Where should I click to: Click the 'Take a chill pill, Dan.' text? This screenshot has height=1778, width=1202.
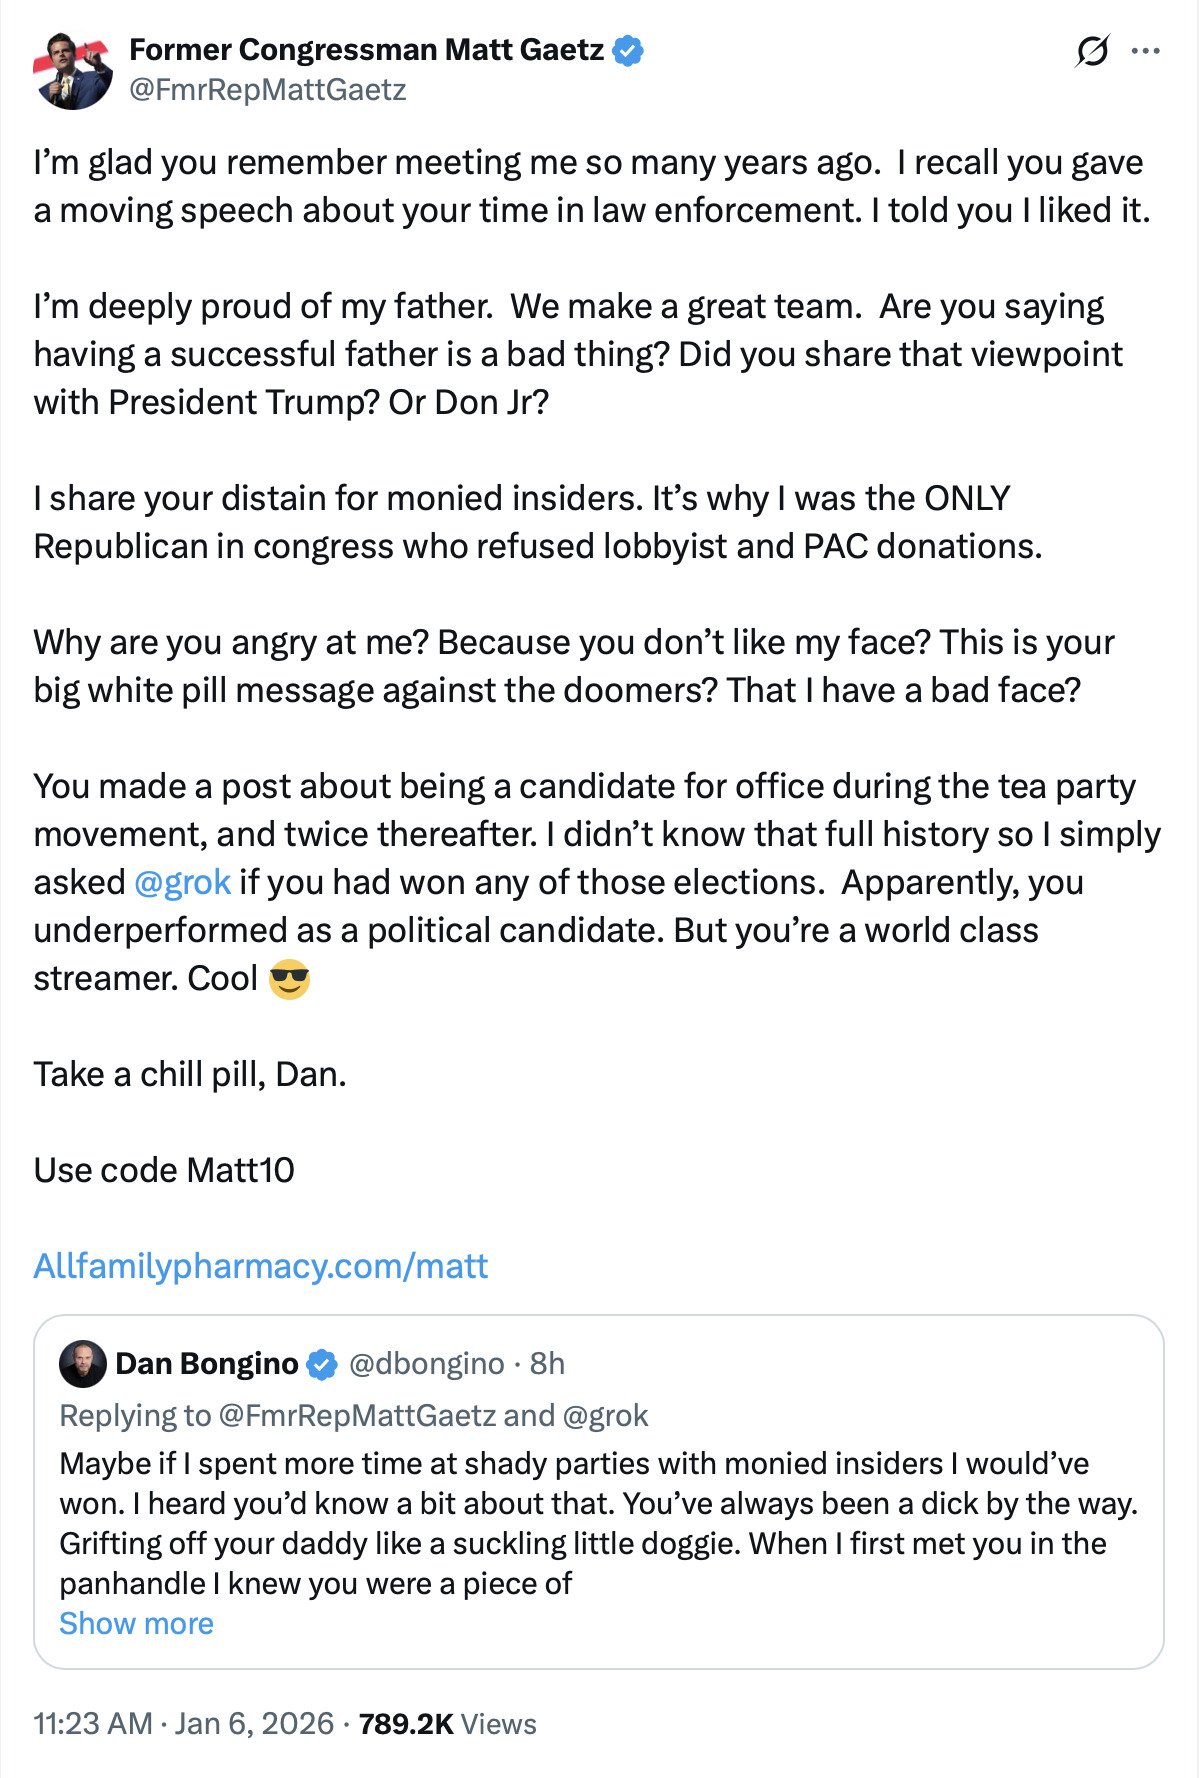pos(190,1074)
